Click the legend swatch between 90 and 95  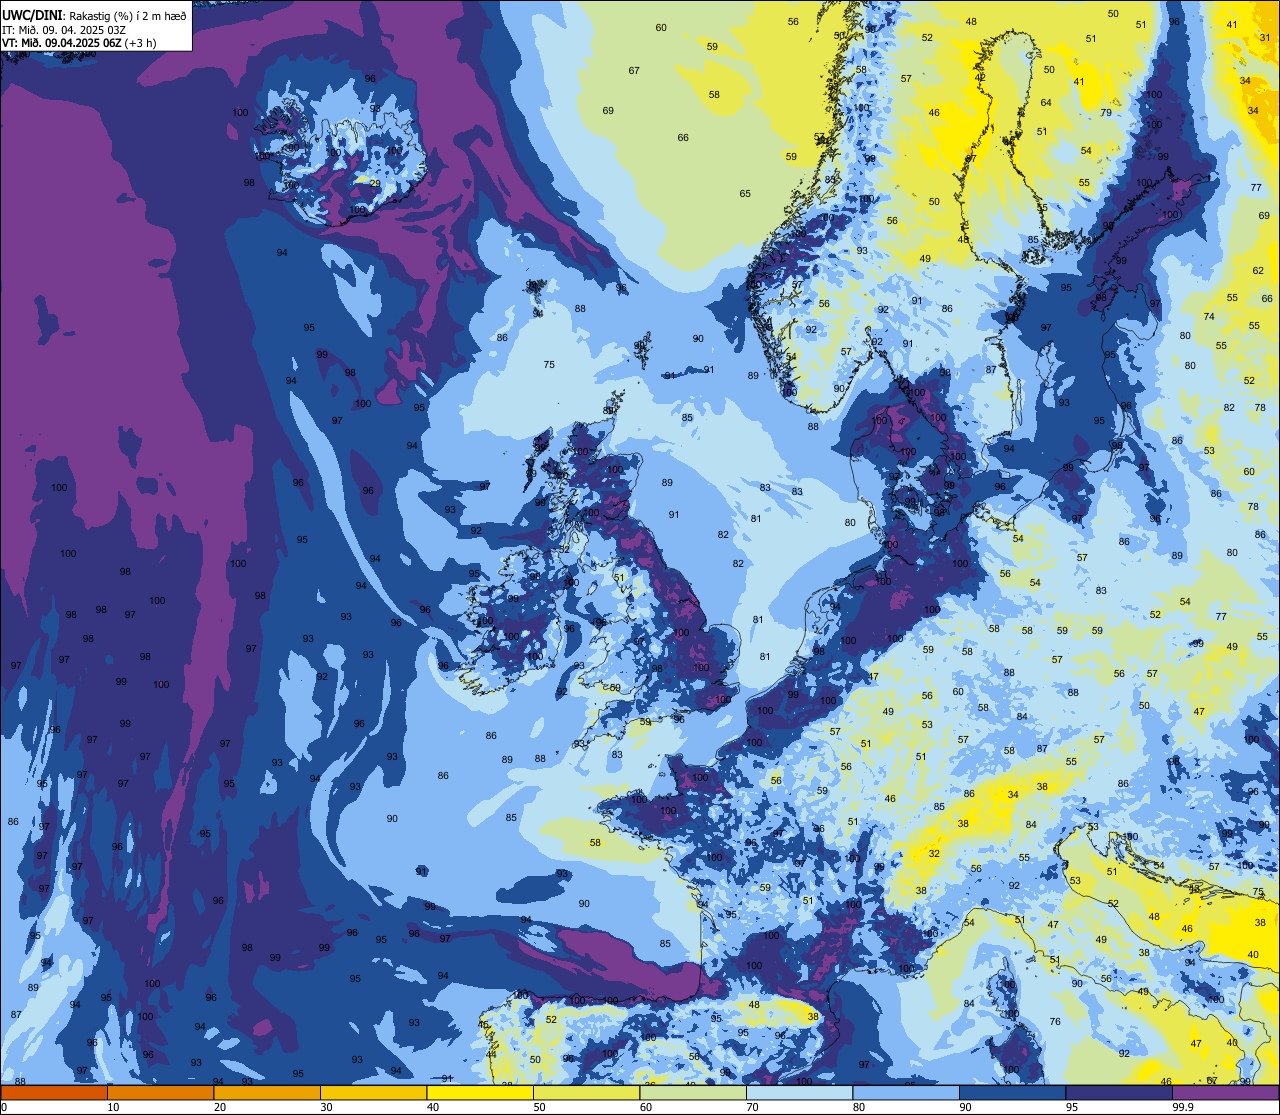pyautogui.click(x=1012, y=1093)
